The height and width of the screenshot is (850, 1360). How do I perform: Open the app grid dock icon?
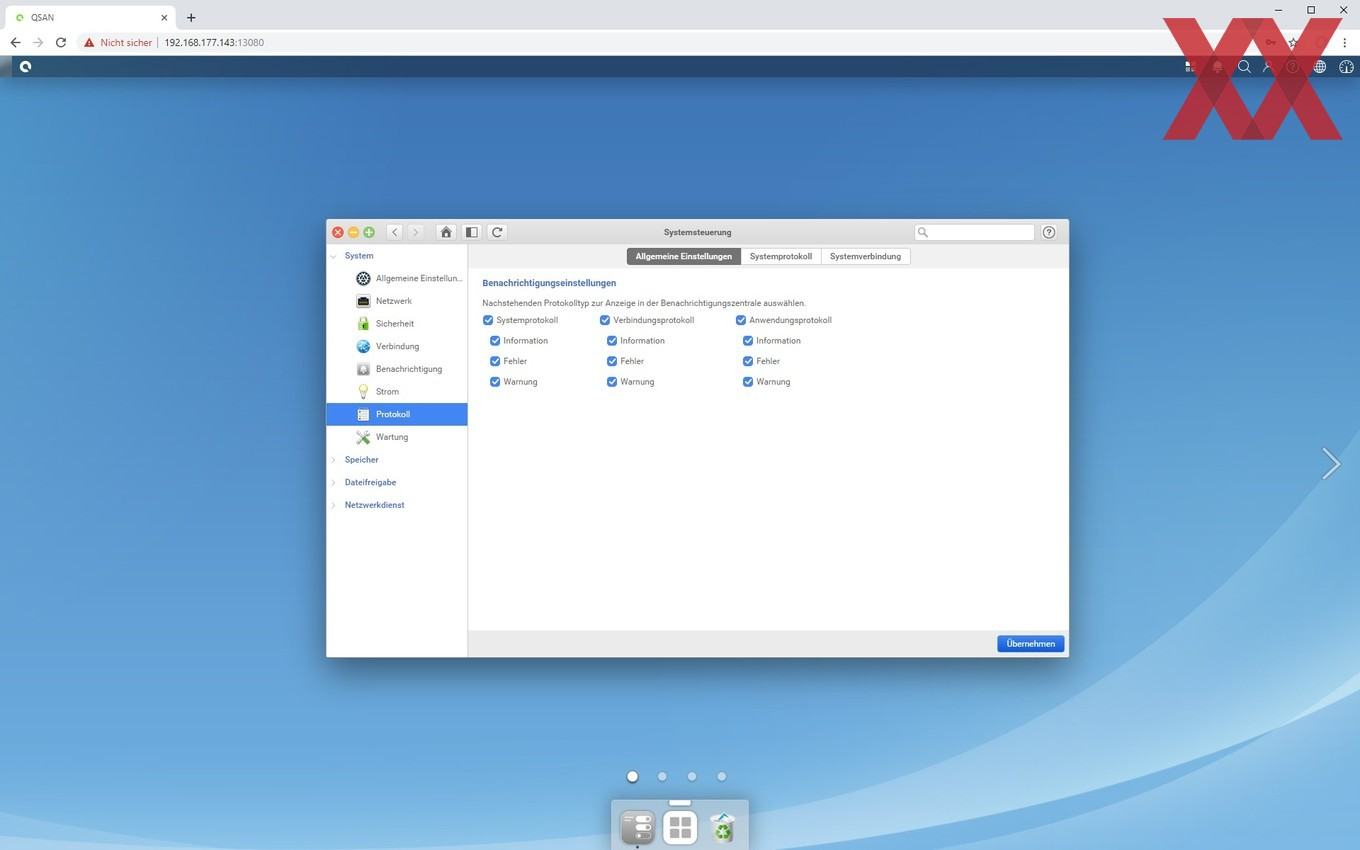pos(680,828)
